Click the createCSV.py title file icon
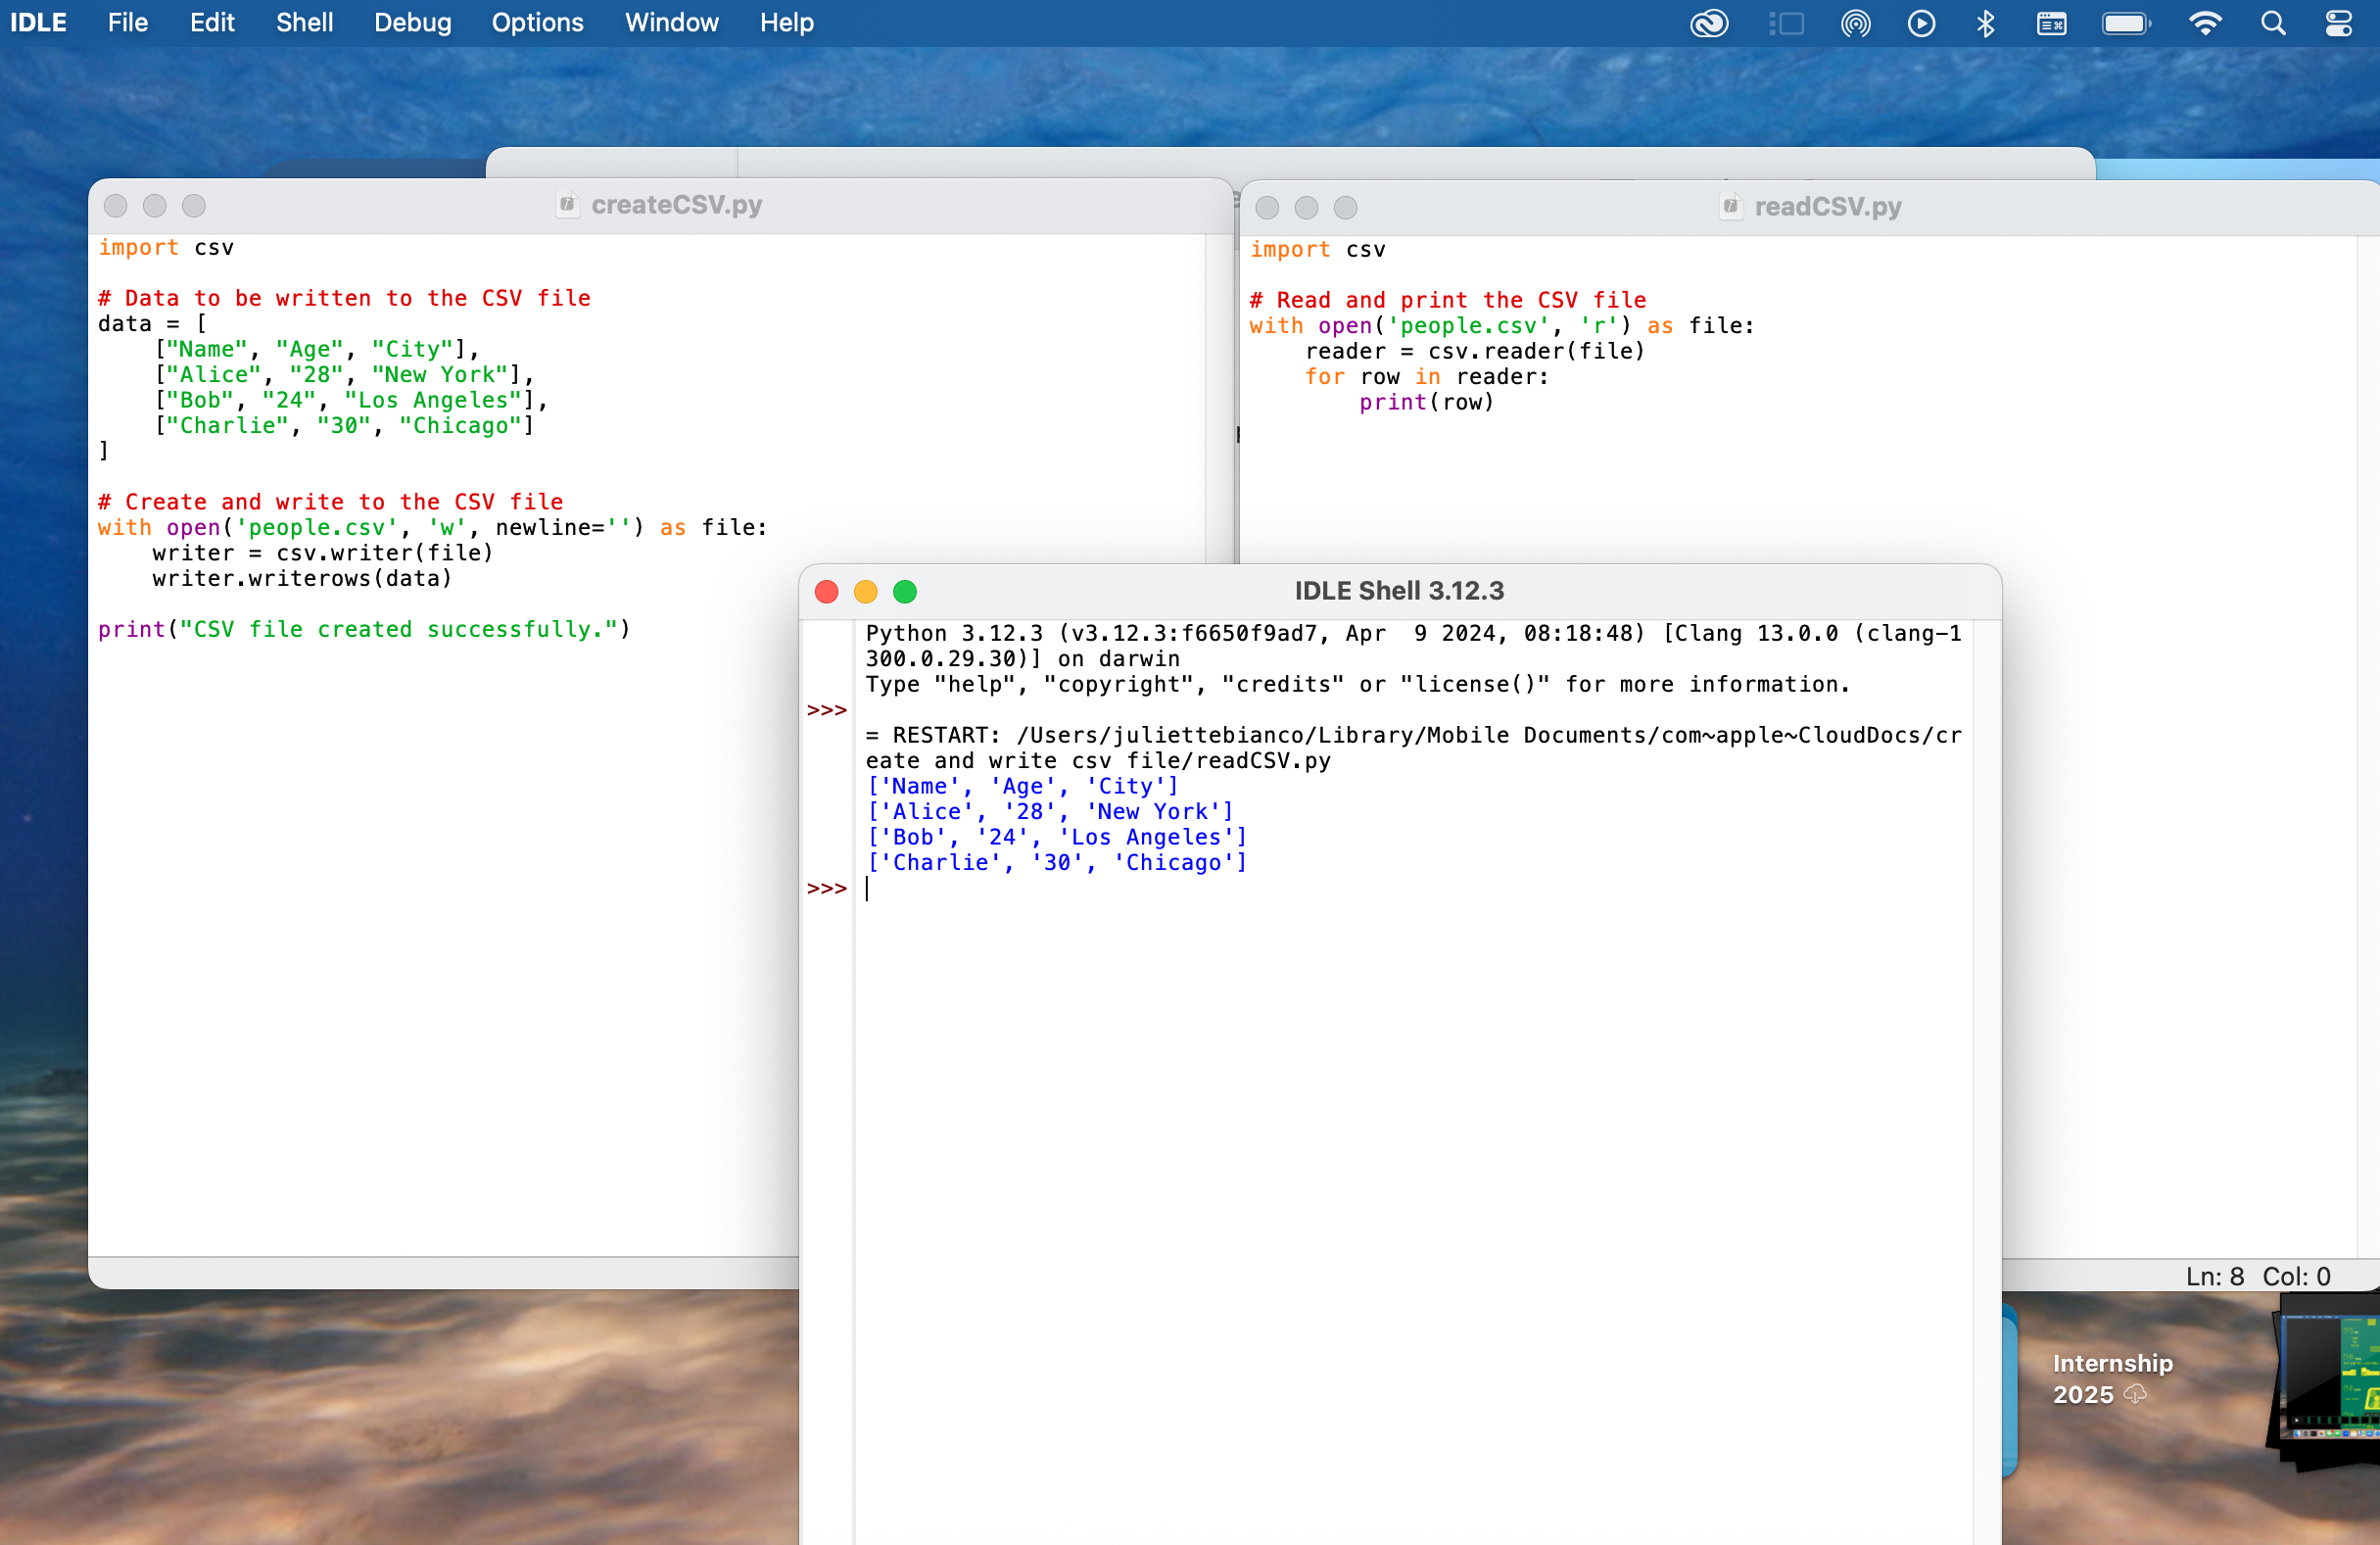Viewport: 2380px width, 1545px height. pos(568,204)
